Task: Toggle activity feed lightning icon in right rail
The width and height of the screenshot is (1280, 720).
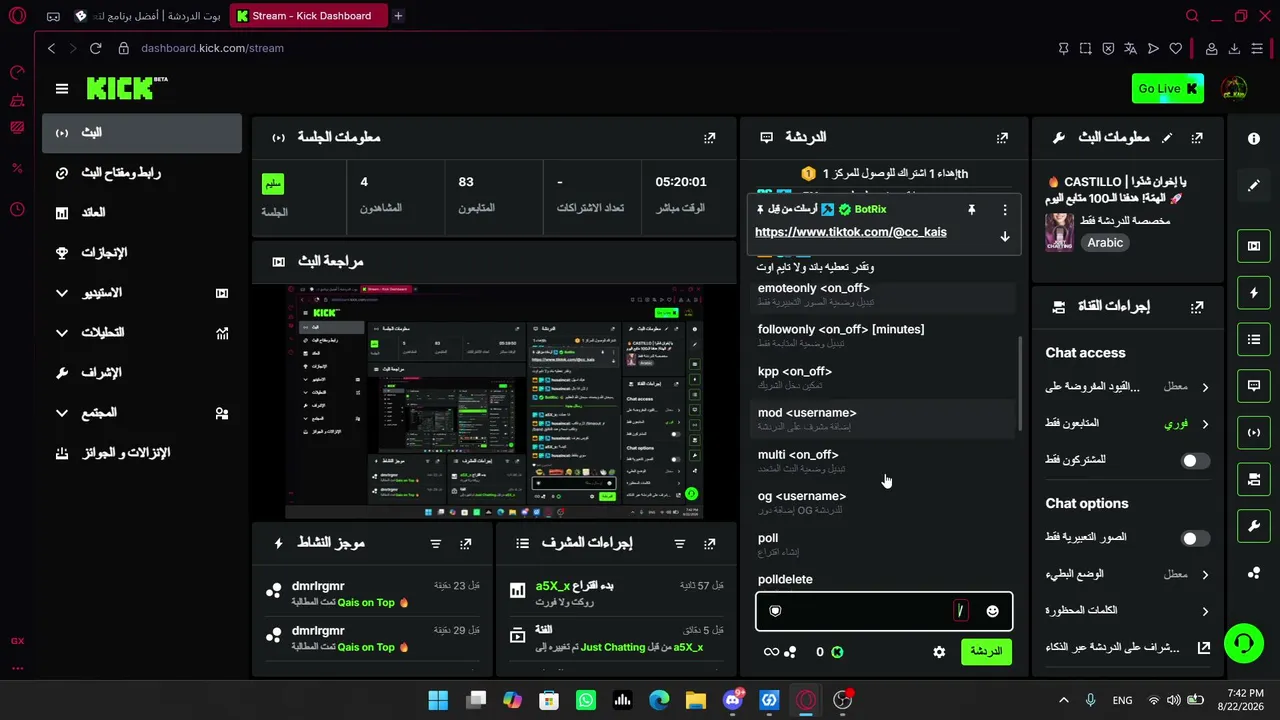Action: coord(1254,293)
